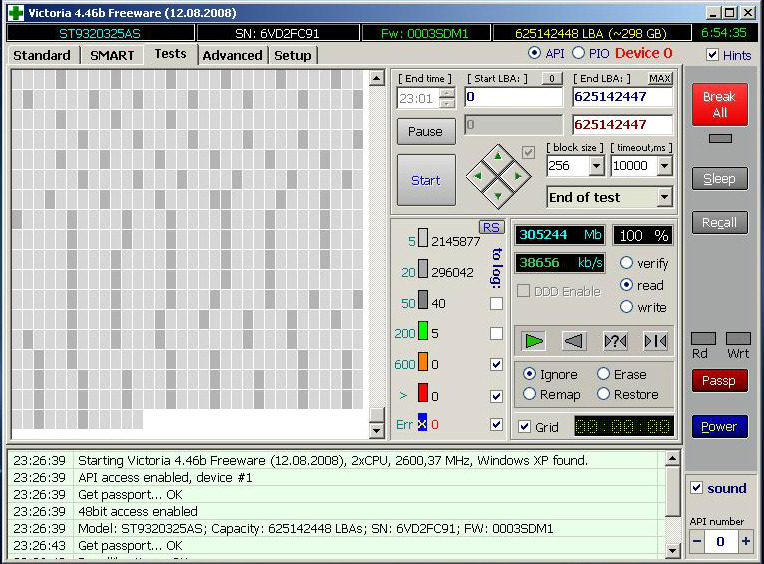Select the verify radio button
764x564 pixels.
point(627,263)
